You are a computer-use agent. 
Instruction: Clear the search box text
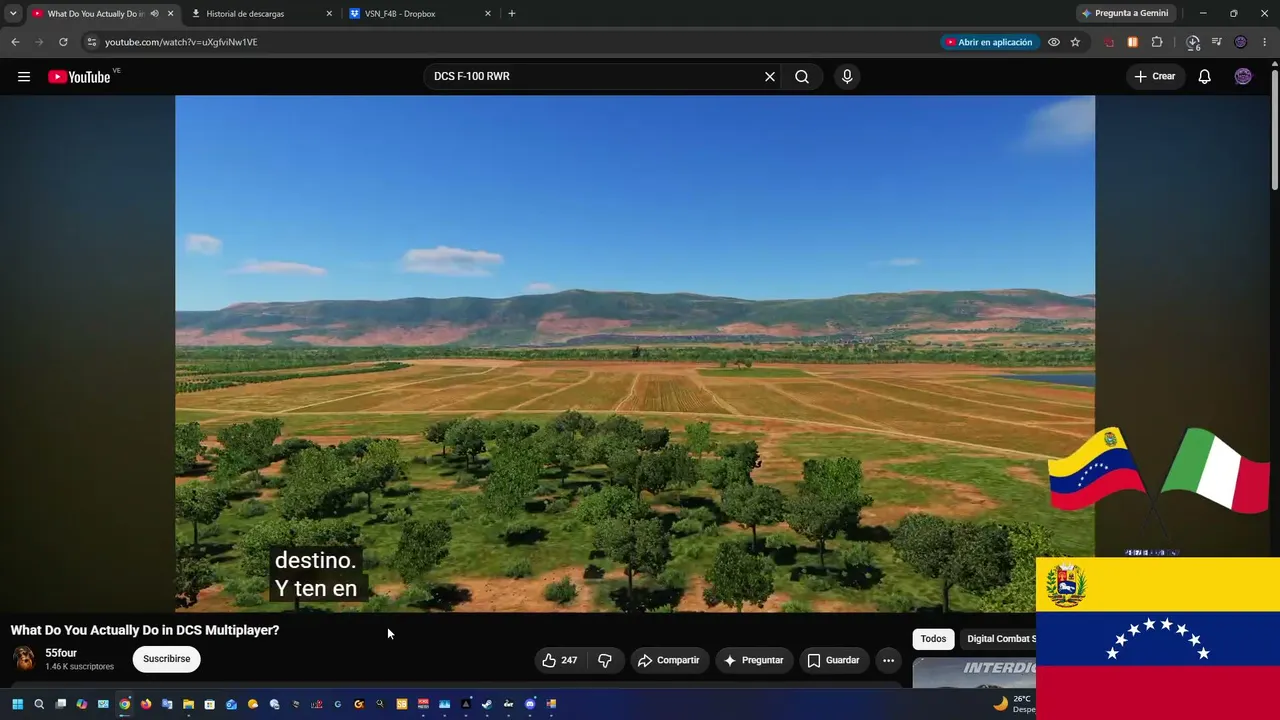770,77
